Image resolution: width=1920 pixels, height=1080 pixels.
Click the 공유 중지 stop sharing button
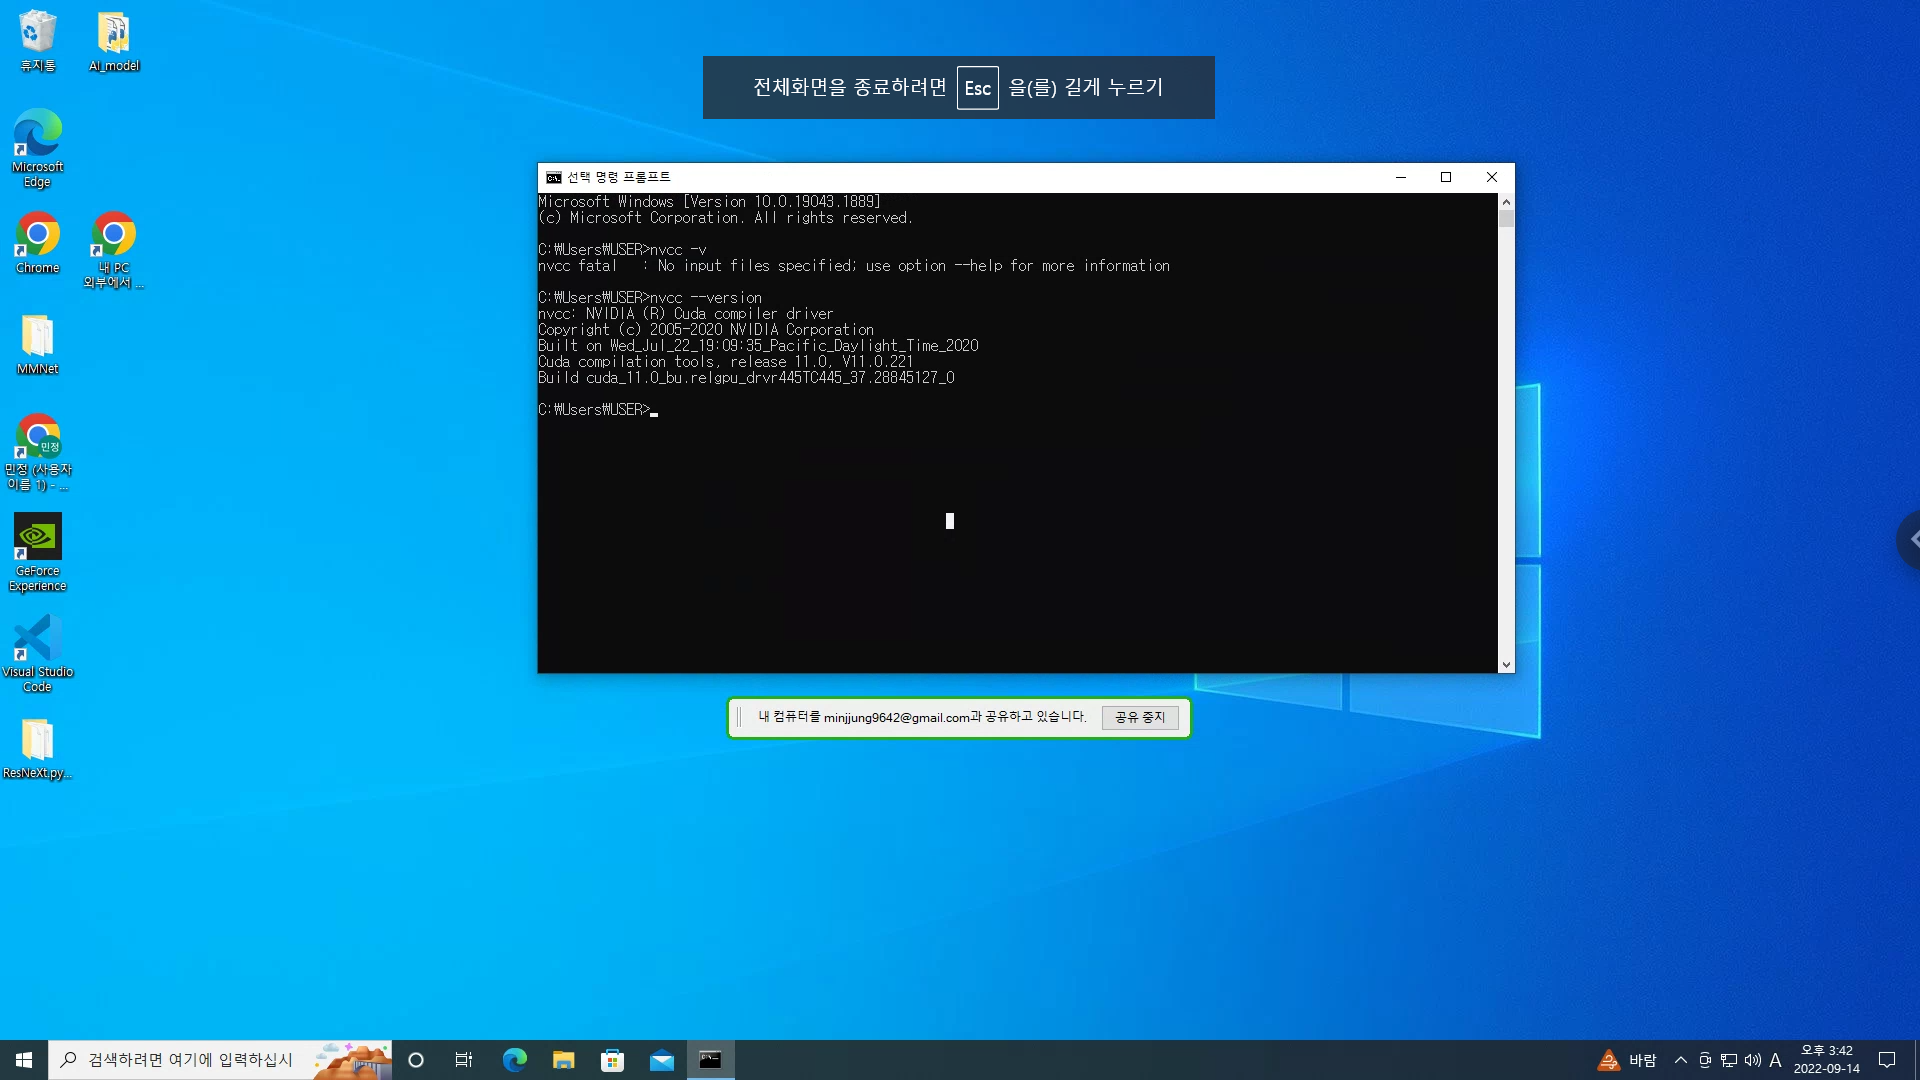pyautogui.click(x=1140, y=717)
